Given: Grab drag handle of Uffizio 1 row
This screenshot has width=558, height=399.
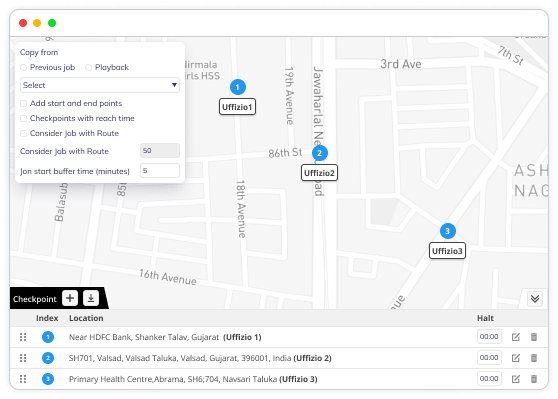Looking at the screenshot, I should (x=23, y=337).
